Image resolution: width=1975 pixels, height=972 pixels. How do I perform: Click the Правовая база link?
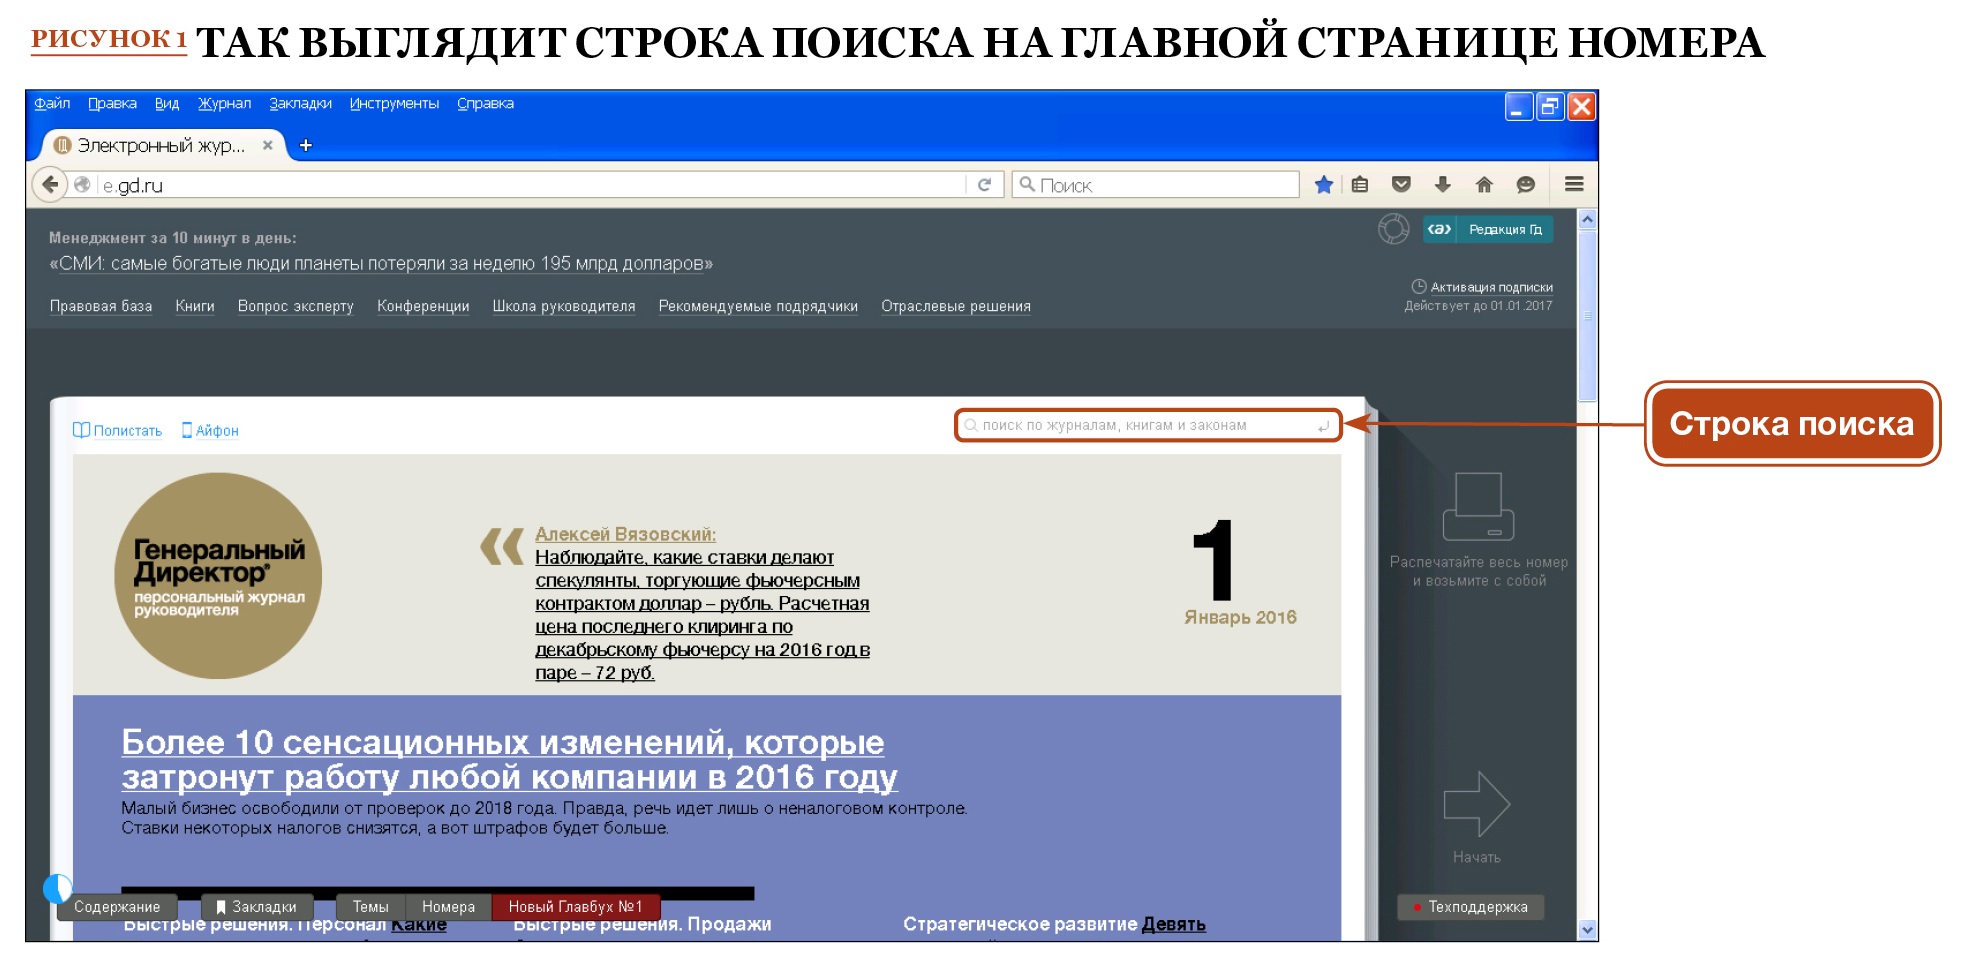click(x=101, y=307)
